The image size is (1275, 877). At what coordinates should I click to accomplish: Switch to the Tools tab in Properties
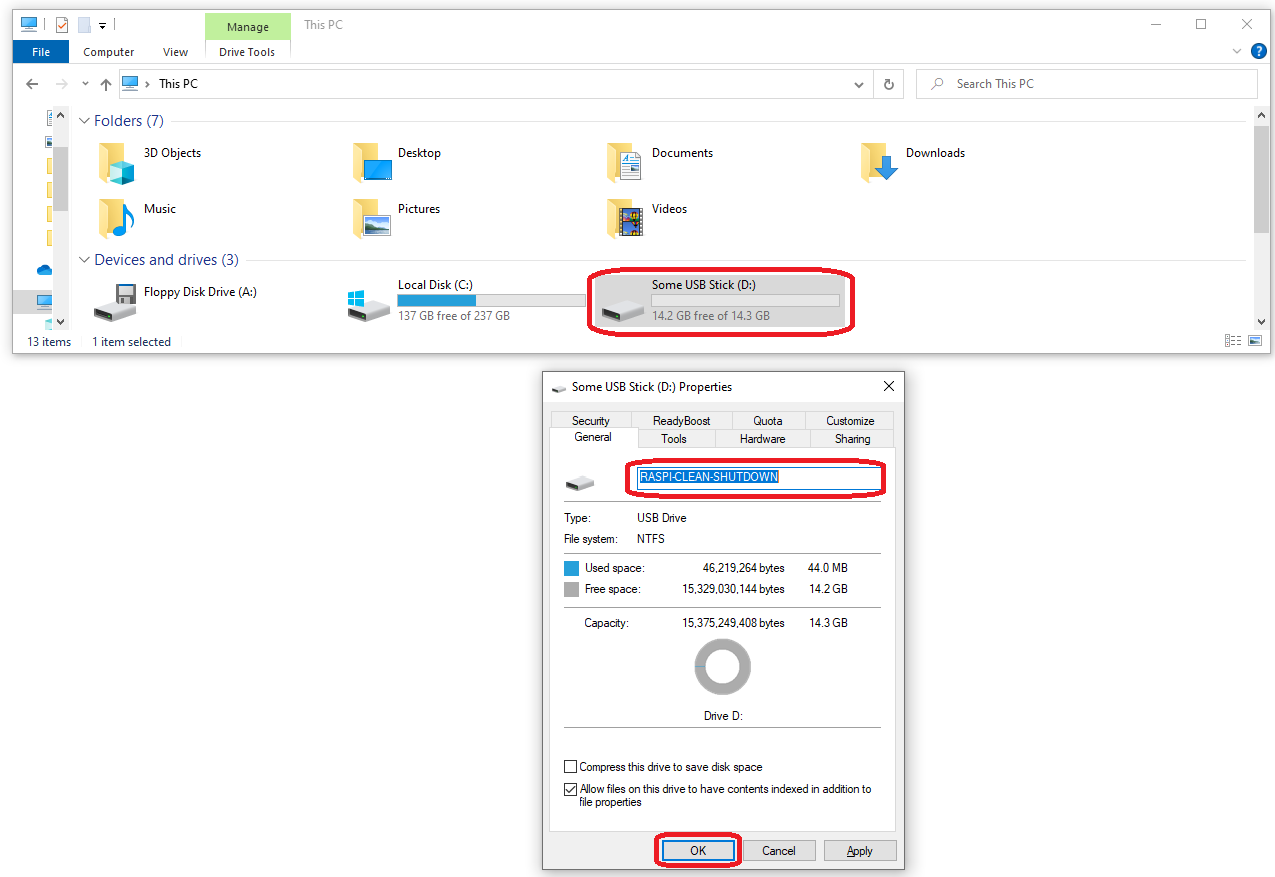tap(674, 439)
